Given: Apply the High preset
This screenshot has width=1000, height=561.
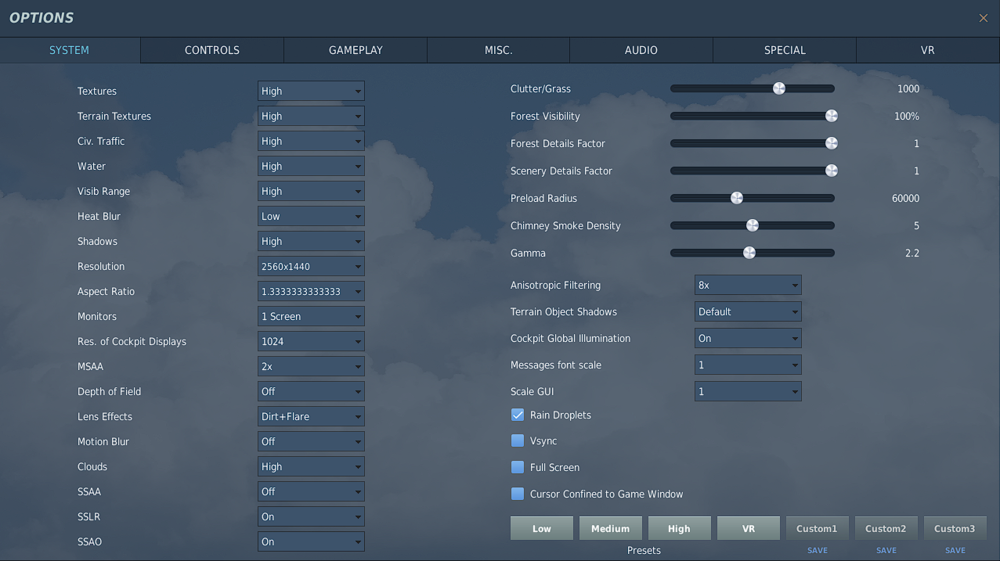Looking at the screenshot, I should pyautogui.click(x=679, y=528).
